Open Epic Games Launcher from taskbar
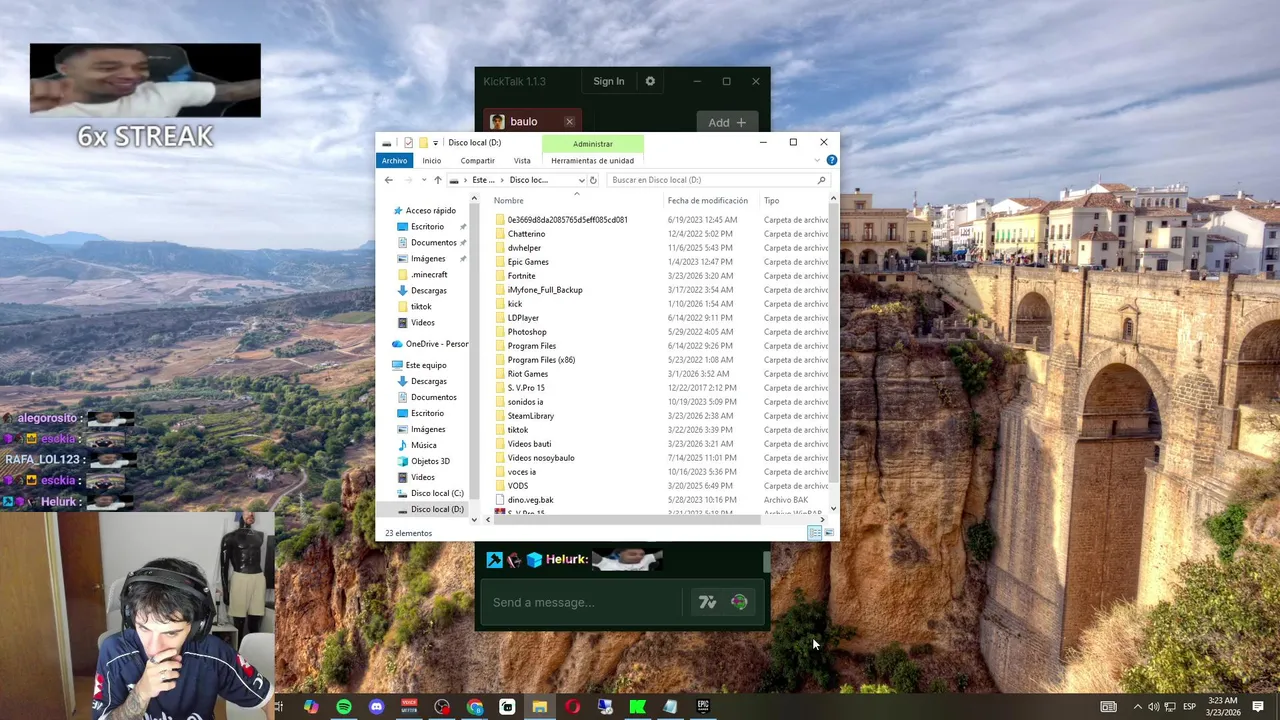Image resolution: width=1280 pixels, height=720 pixels. coord(703,707)
